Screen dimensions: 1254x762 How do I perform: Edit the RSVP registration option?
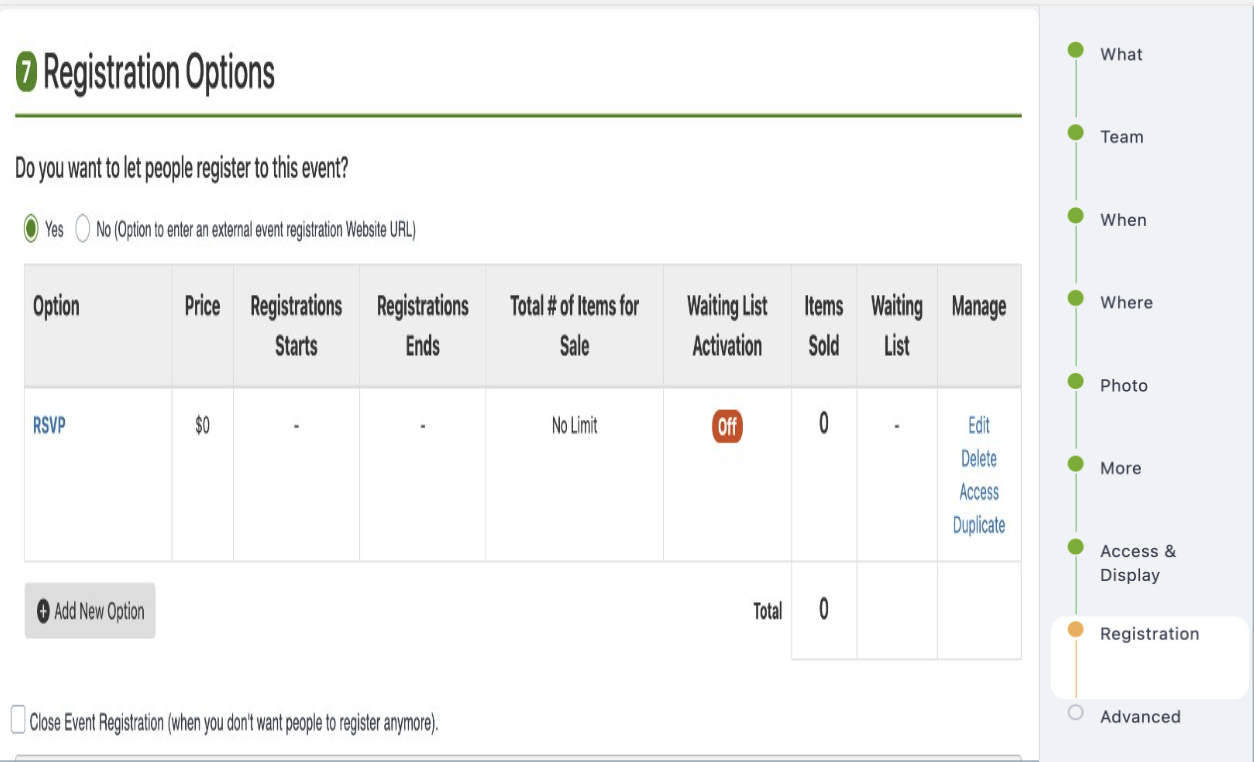pos(979,425)
